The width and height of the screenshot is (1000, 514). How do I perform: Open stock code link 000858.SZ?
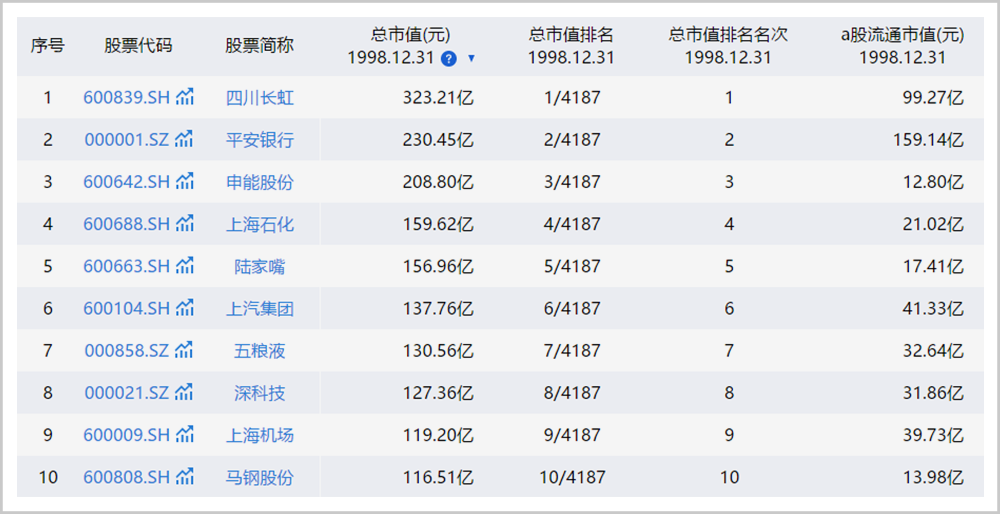pyautogui.click(x=127, y=350)
